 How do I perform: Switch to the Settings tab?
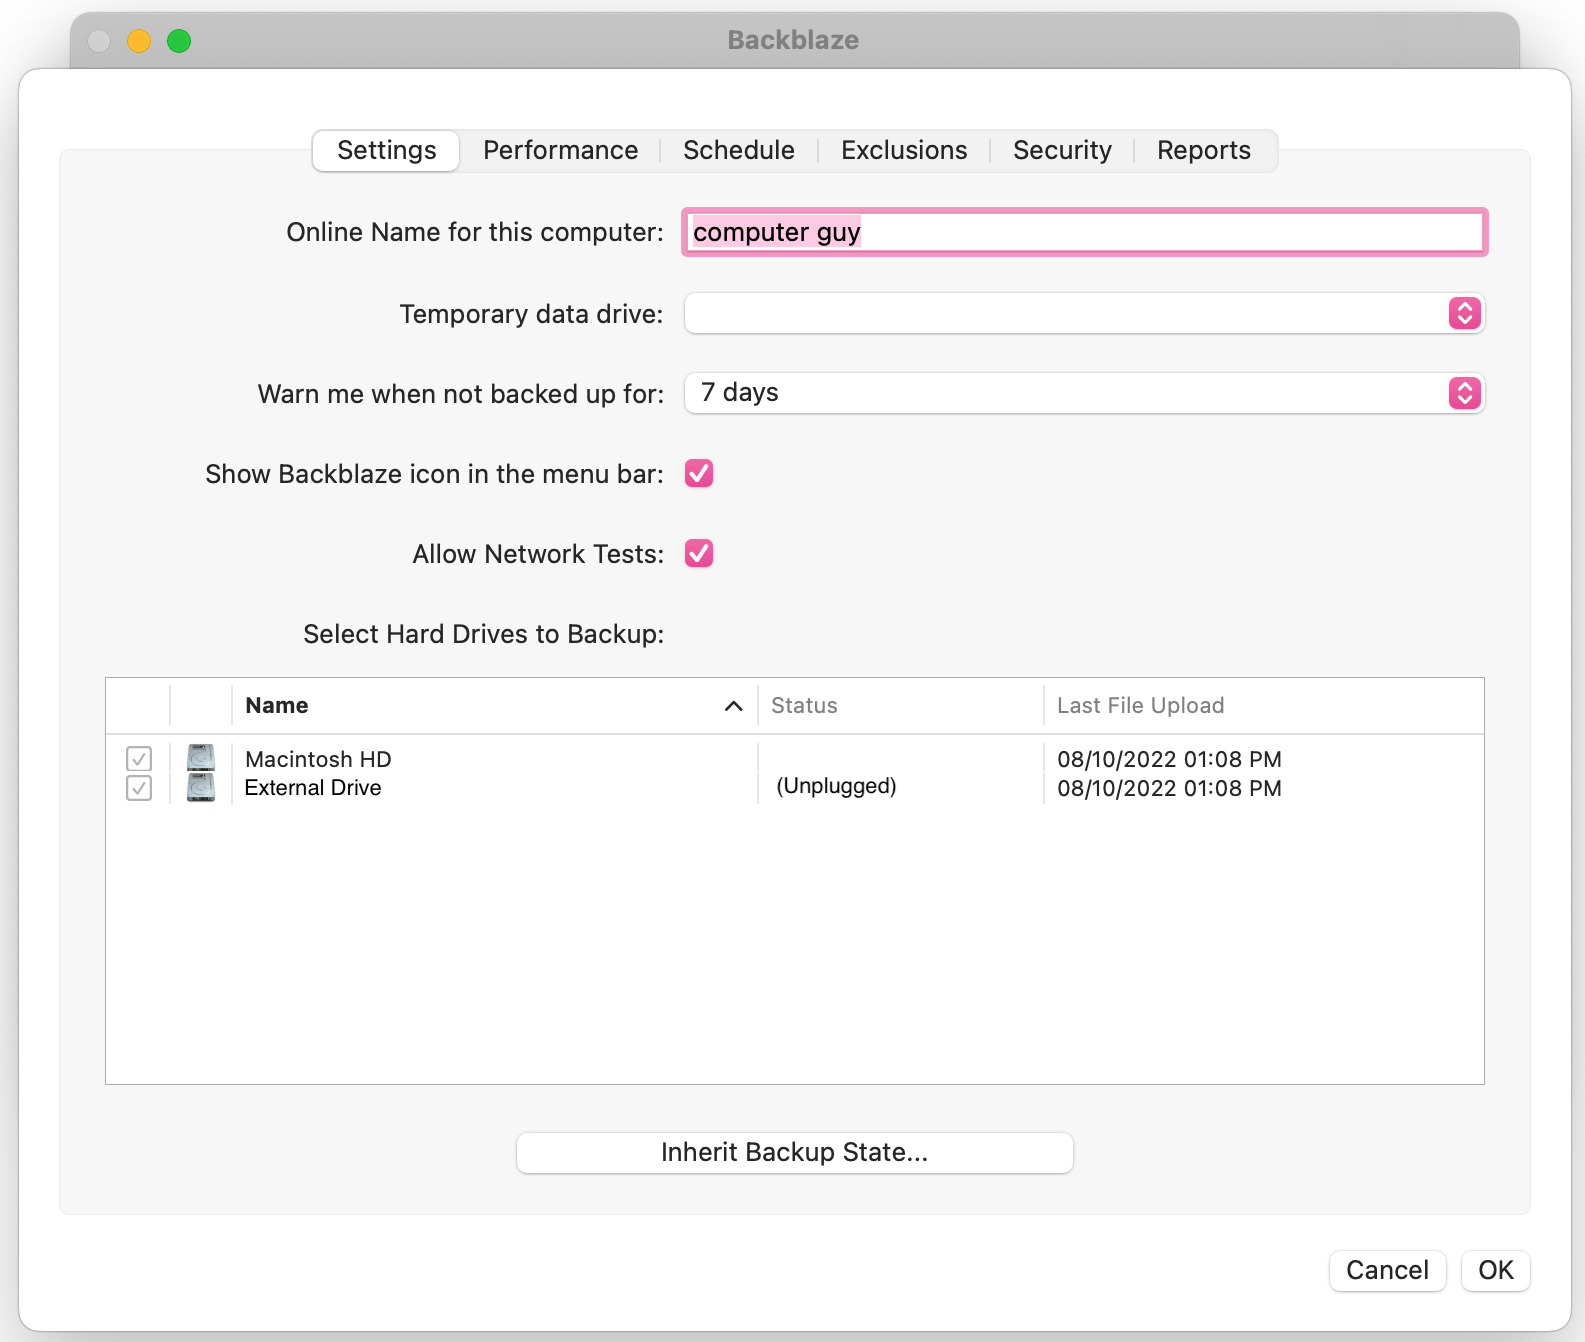386,150
